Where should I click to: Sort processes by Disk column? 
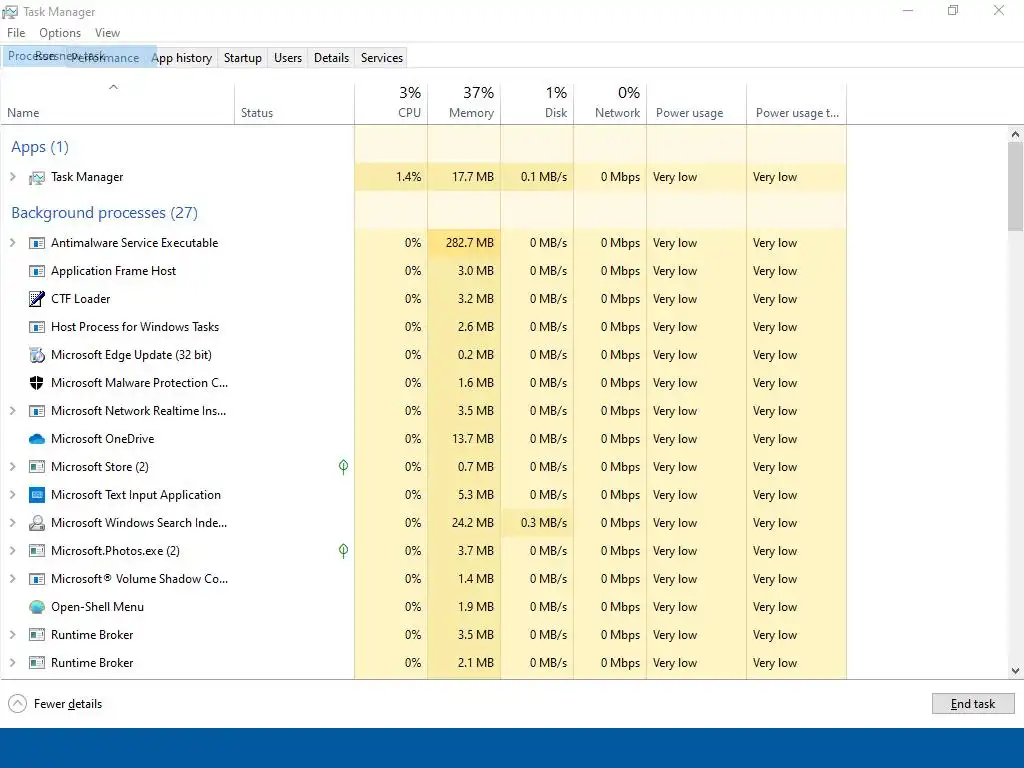click(x=537, y=104)
